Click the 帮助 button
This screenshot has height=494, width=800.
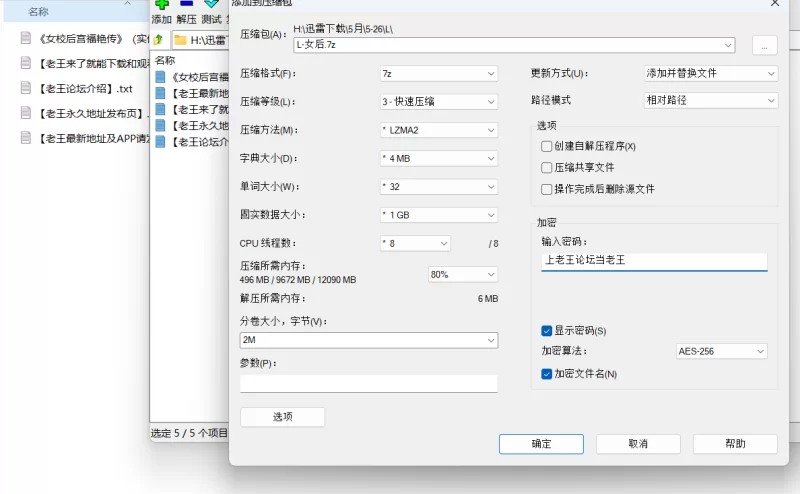point(735,444)
